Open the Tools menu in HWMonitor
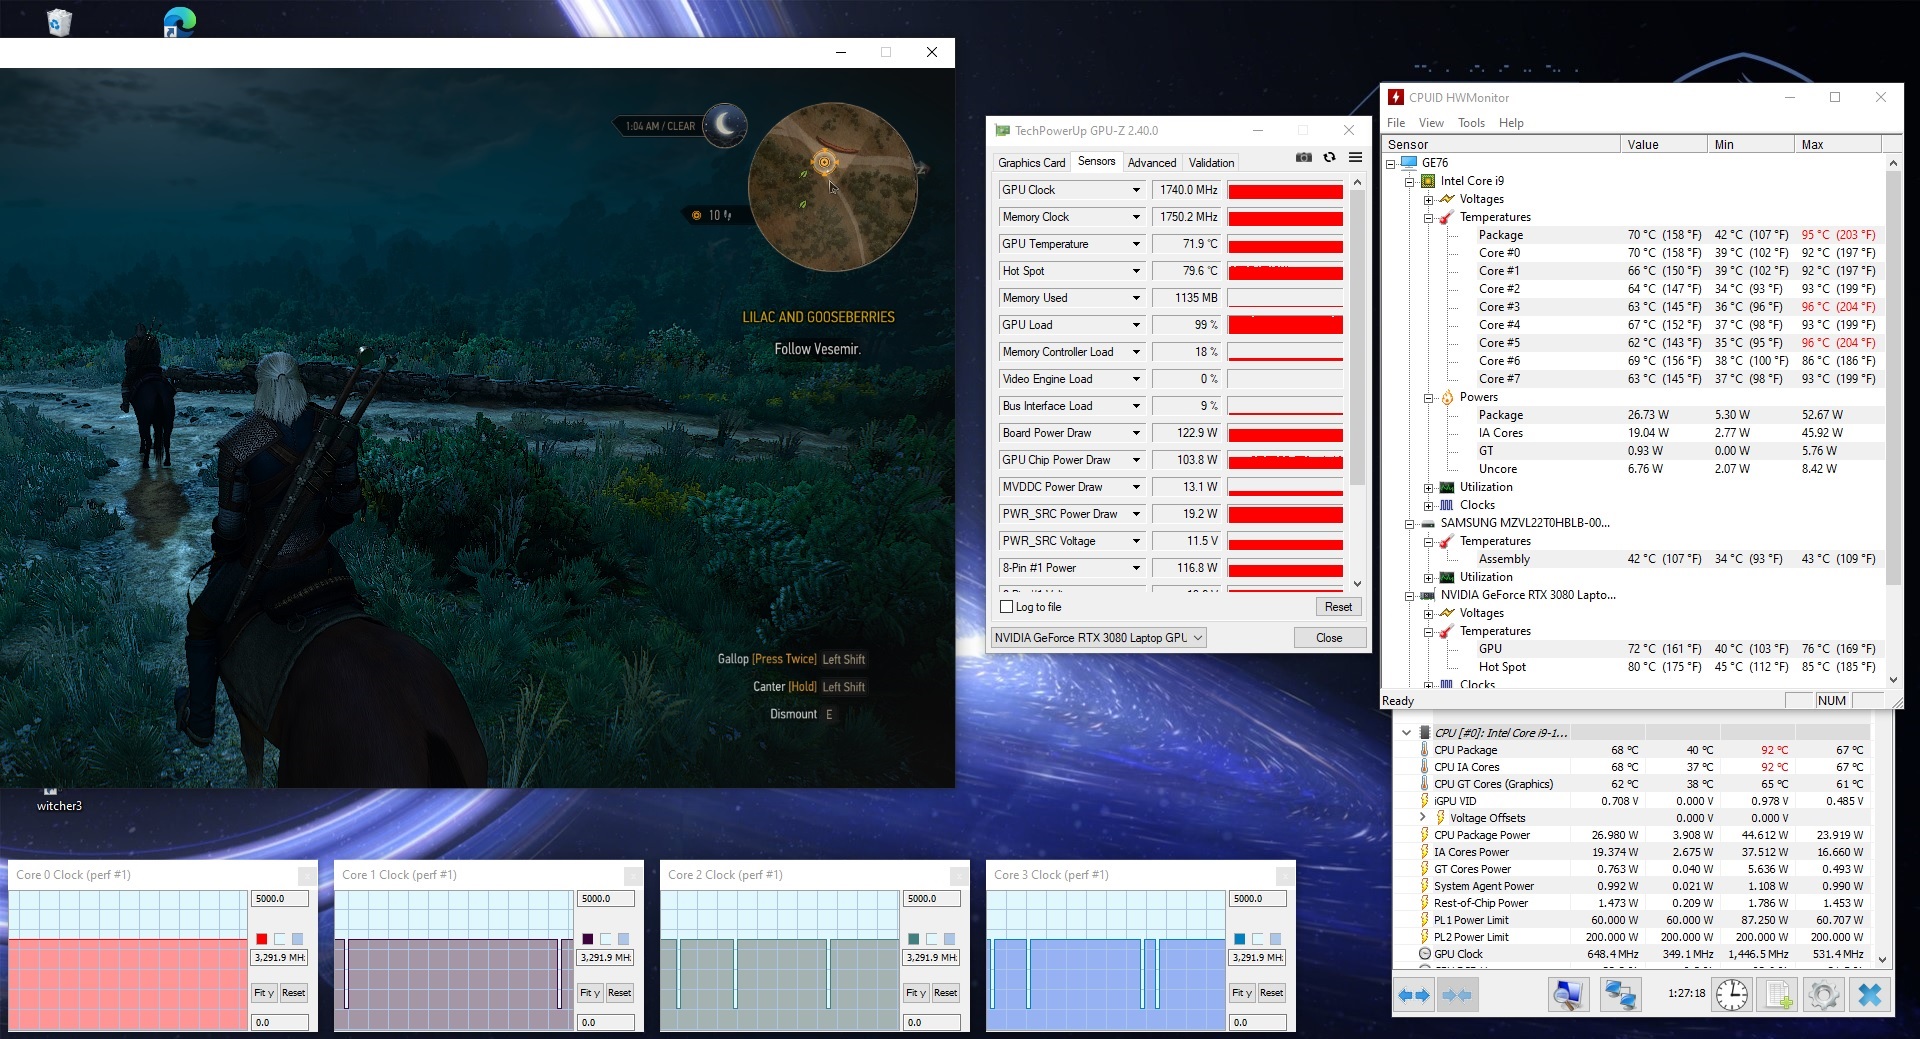This screenshot has width=1920, height=1039. tap(1470, 123)
